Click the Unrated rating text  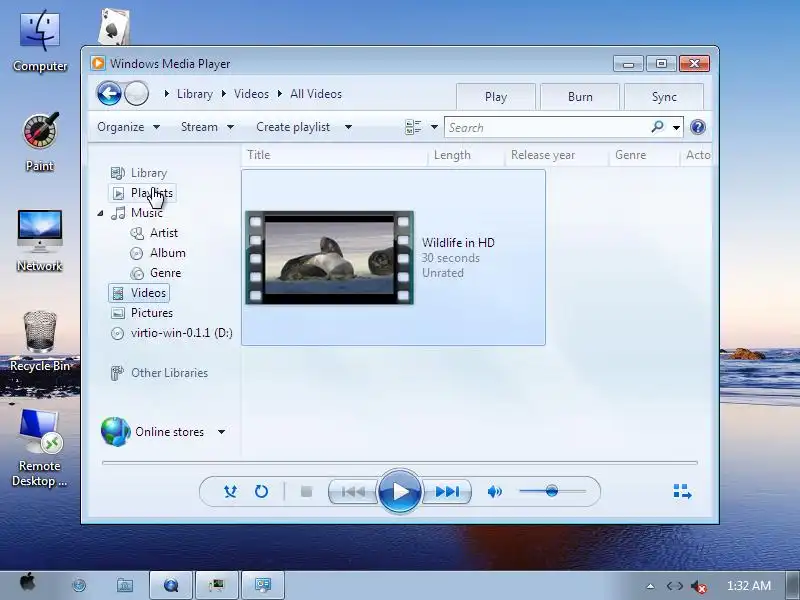pos(443,273)
